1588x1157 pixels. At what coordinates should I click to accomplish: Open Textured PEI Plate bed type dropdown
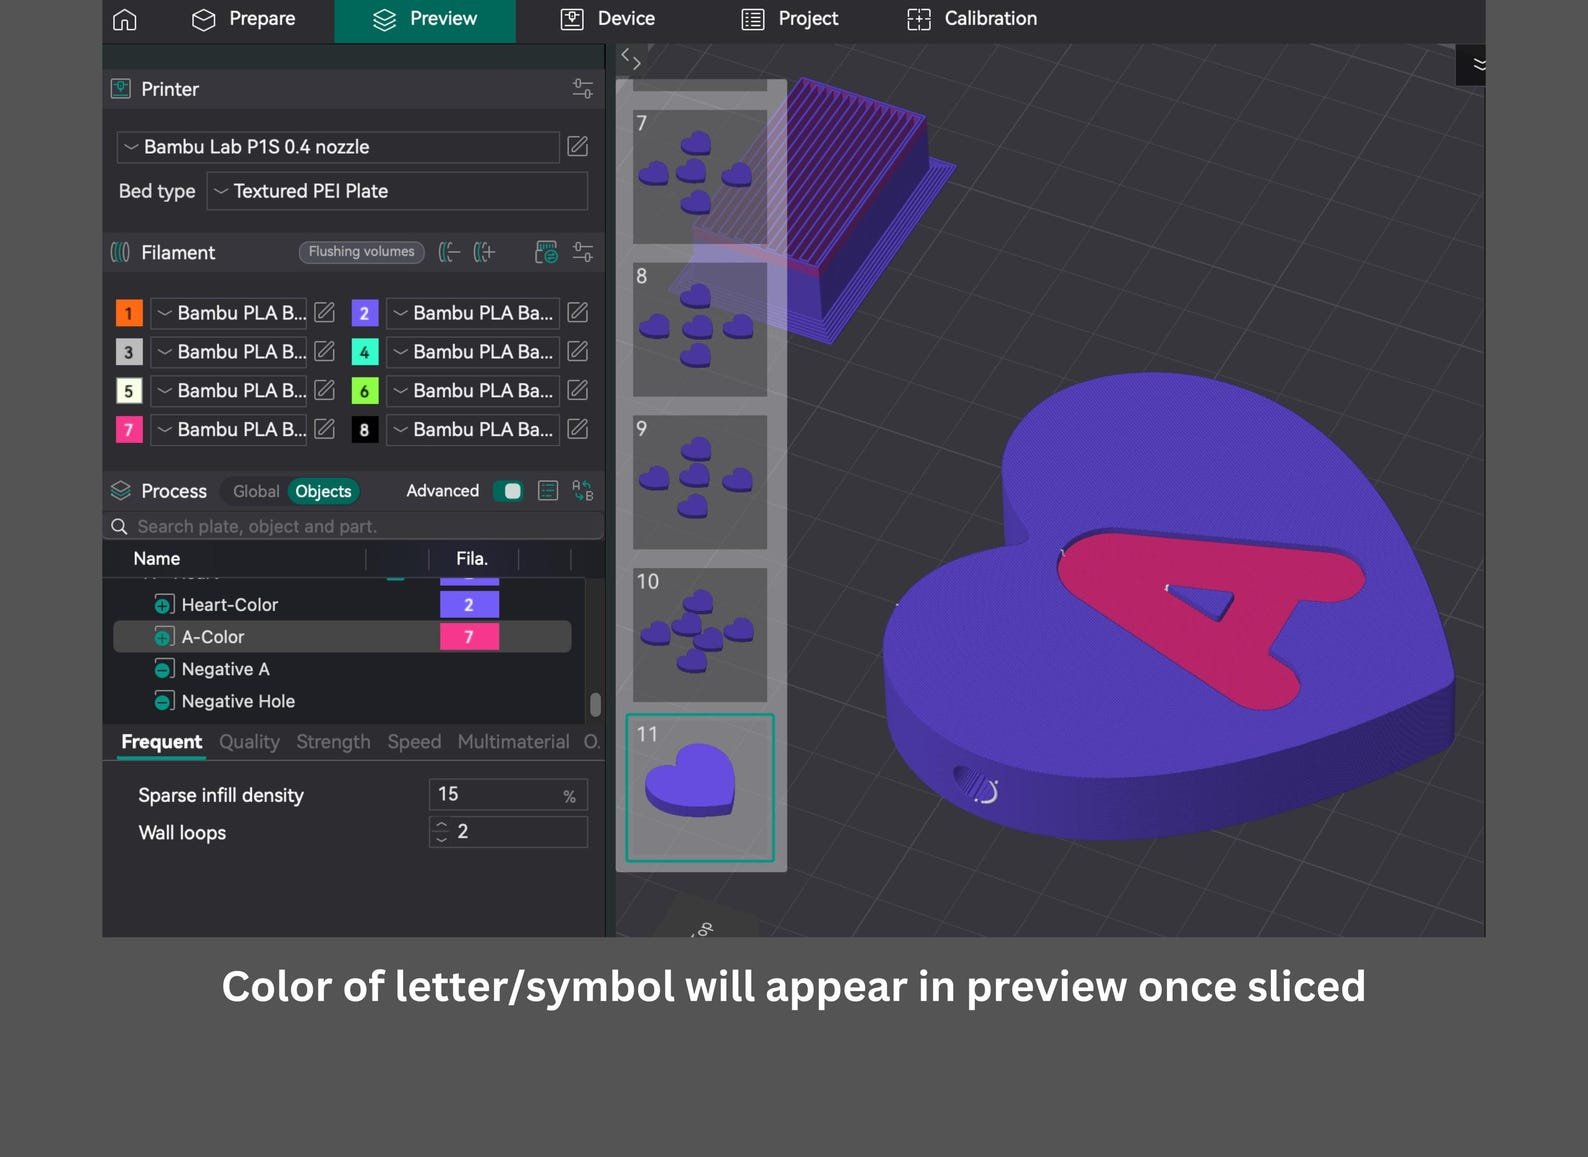(397, 191)
